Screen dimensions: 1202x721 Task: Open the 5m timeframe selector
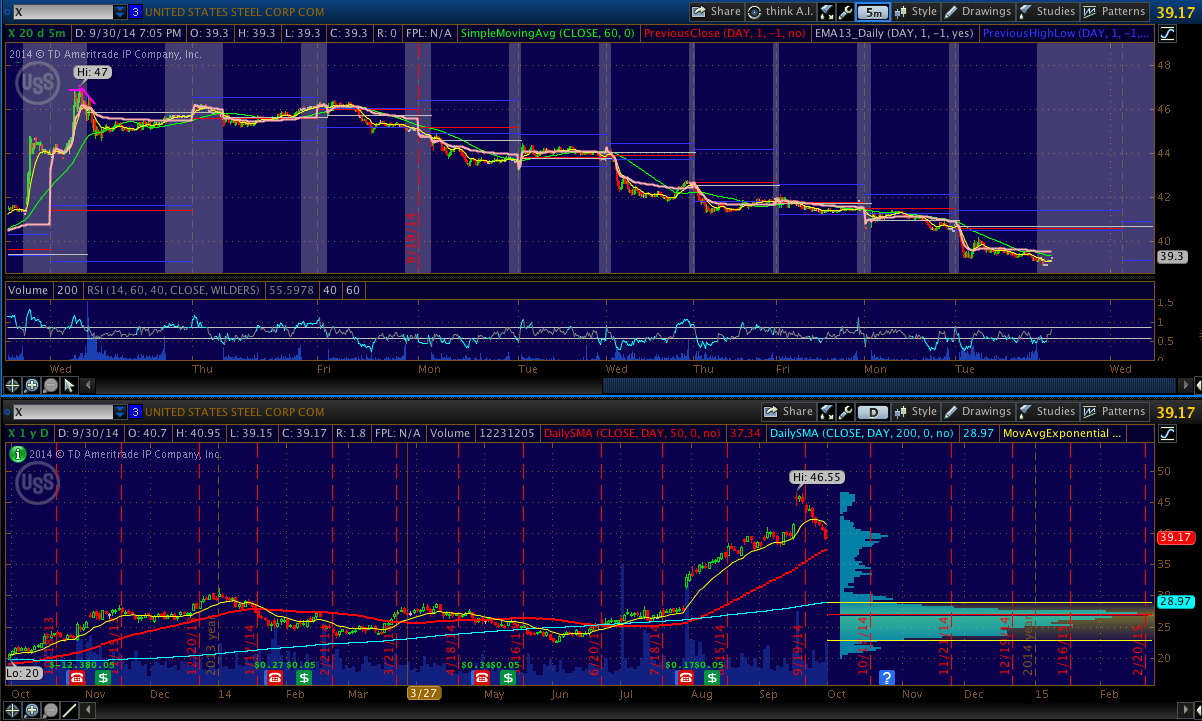point(873,12)
